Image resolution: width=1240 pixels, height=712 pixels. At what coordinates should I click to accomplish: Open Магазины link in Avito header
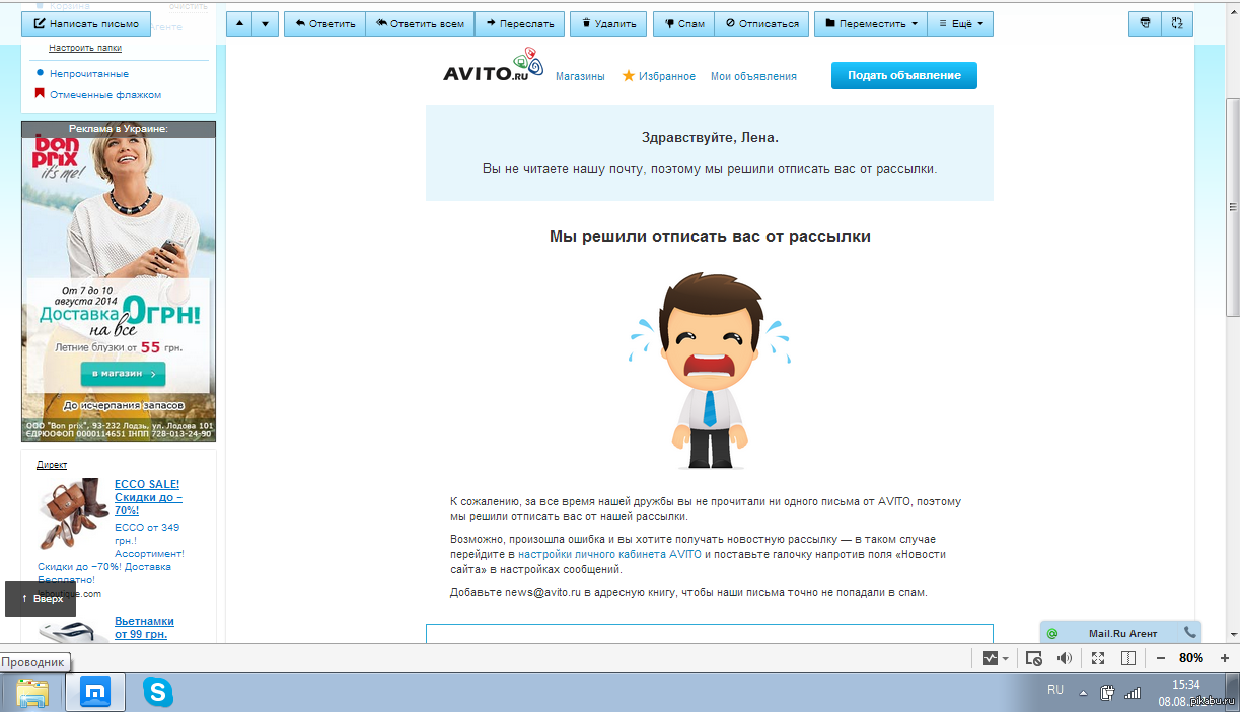[x=580, y=76]
